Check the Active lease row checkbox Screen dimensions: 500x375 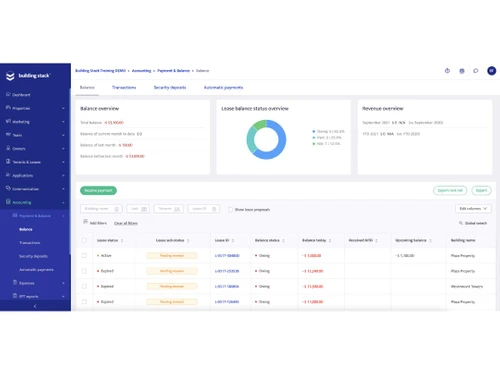[x=84, y=255]
